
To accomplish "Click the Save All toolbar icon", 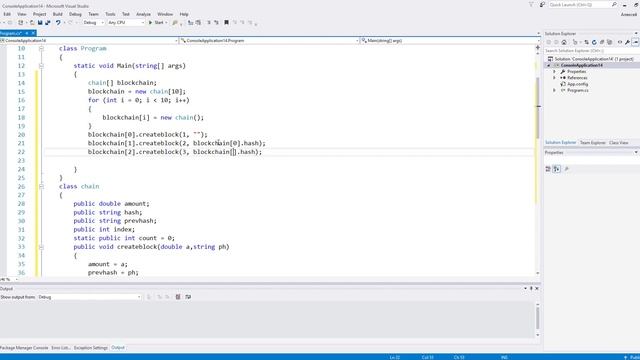I will pyautogui.click(x=48, y=23).
